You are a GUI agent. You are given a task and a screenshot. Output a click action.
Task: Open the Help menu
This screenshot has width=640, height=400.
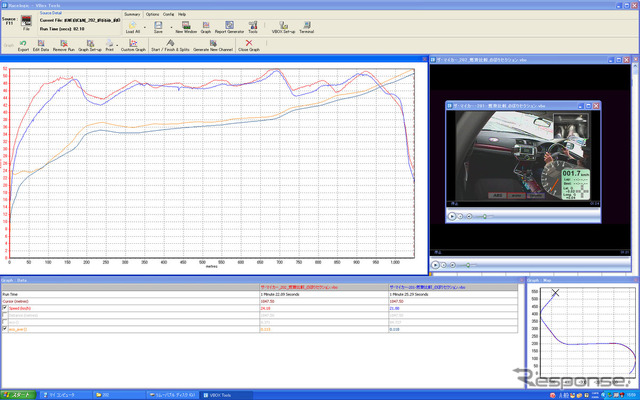coord(182,14)
